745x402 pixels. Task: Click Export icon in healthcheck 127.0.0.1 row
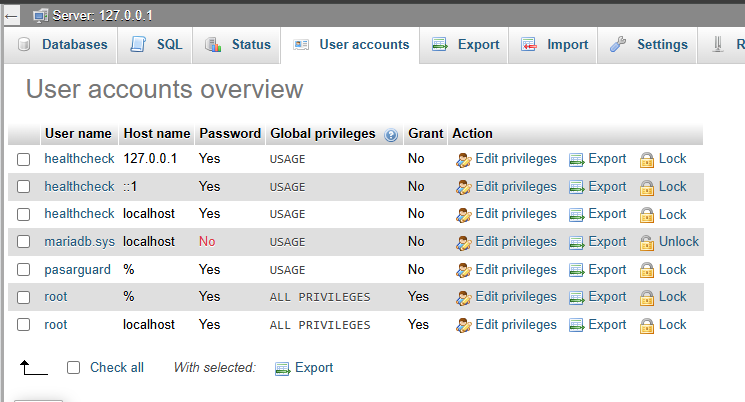tap(576, 159)
